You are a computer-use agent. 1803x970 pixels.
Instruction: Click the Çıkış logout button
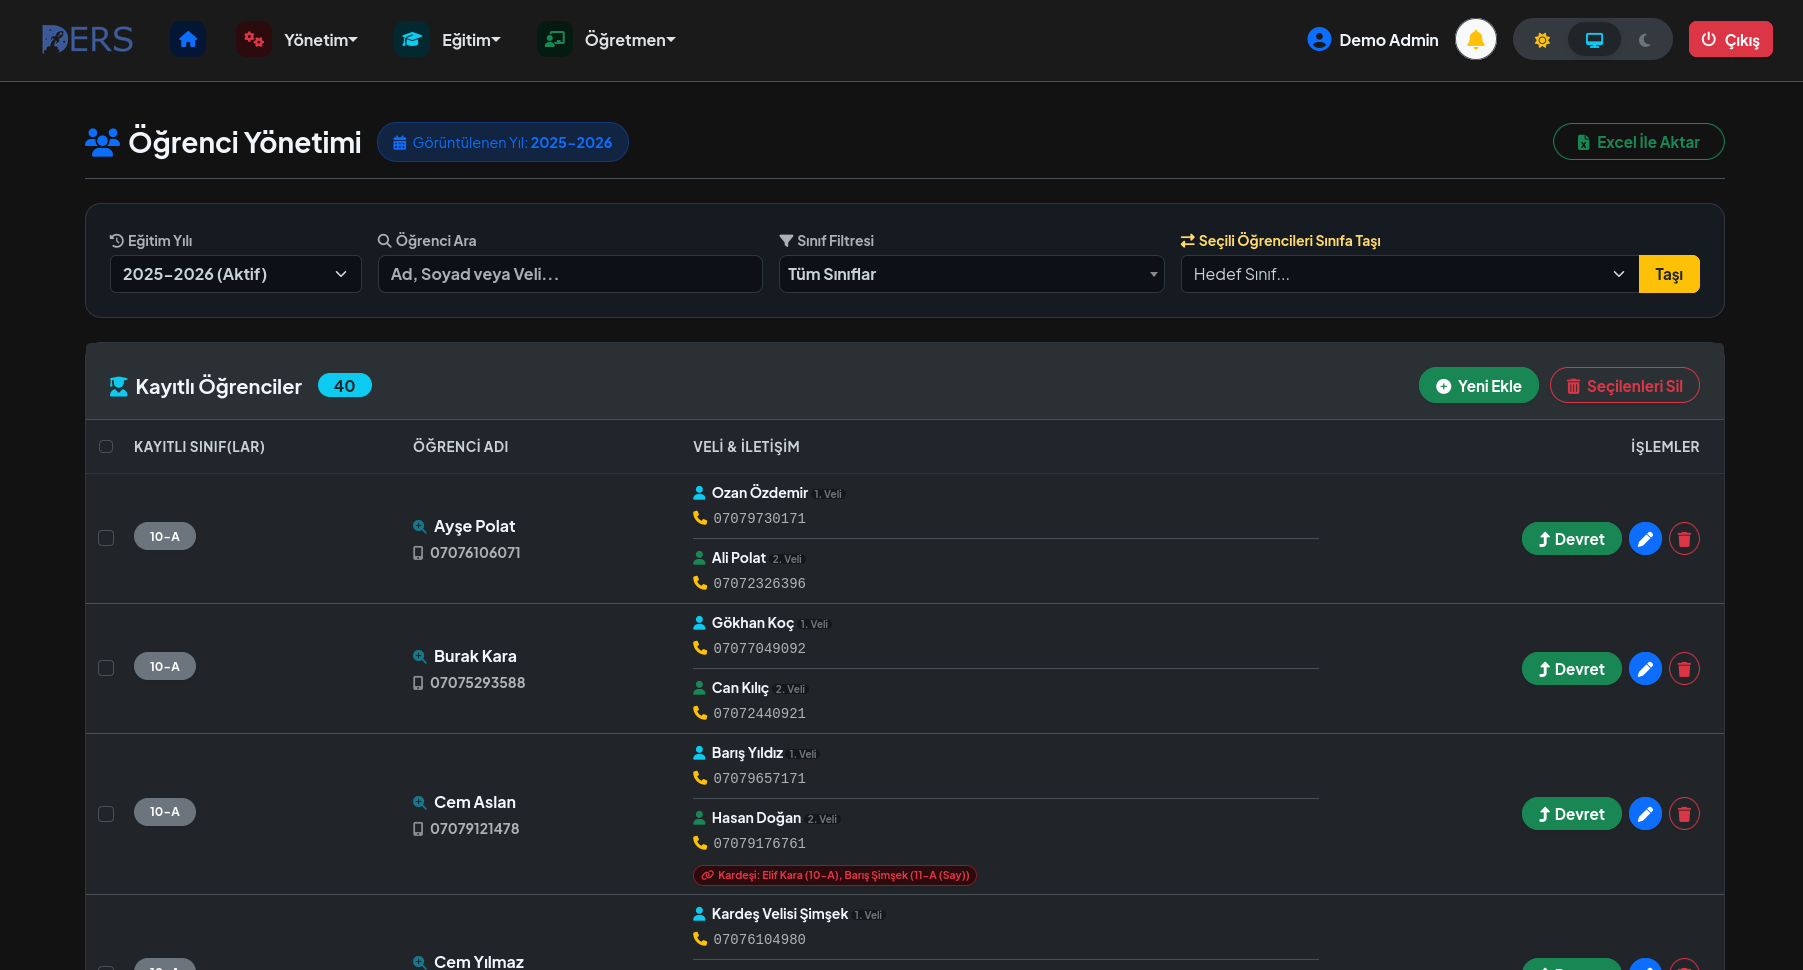click(1731, 40)
